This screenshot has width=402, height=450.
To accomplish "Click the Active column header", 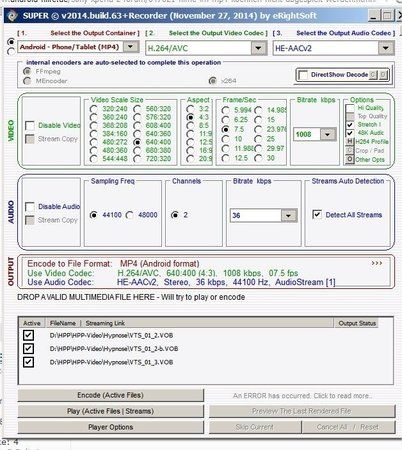I will (32, 323).
